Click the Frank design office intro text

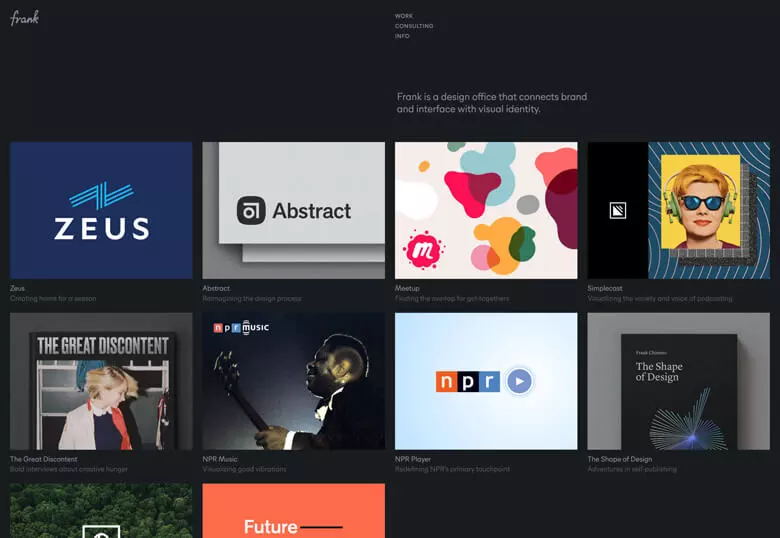click(492, 103)
